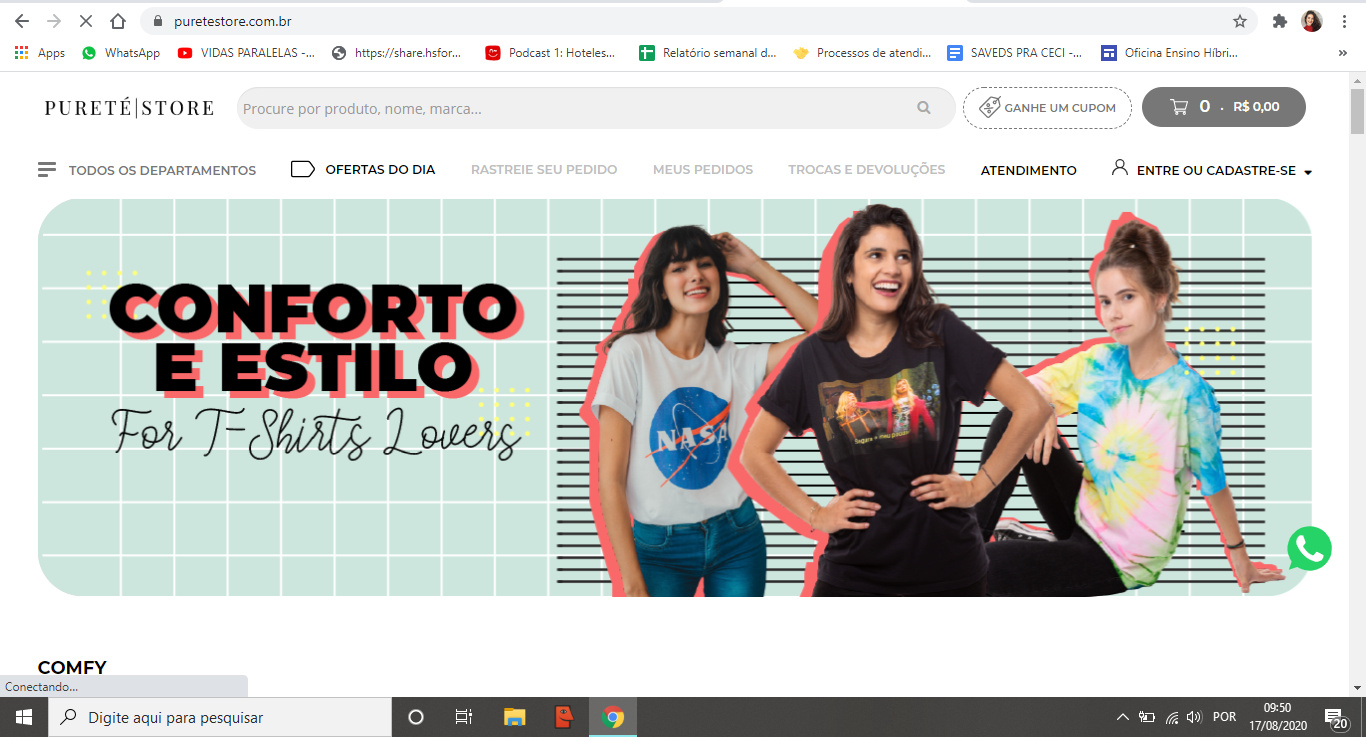Open the Podcast 1: Hoteles bookmark

point(550,53)
